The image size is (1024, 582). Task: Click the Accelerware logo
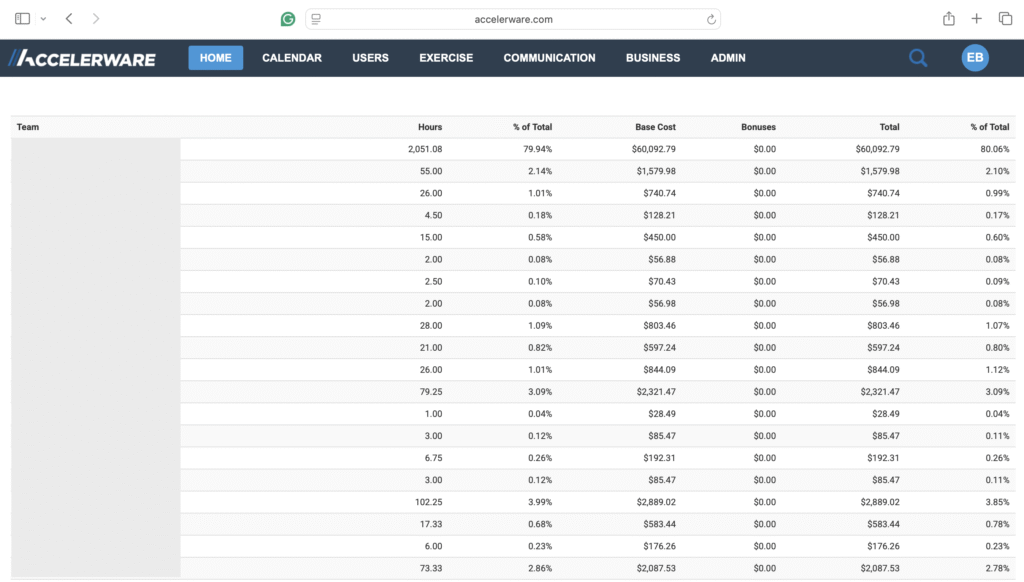point(82,58)
